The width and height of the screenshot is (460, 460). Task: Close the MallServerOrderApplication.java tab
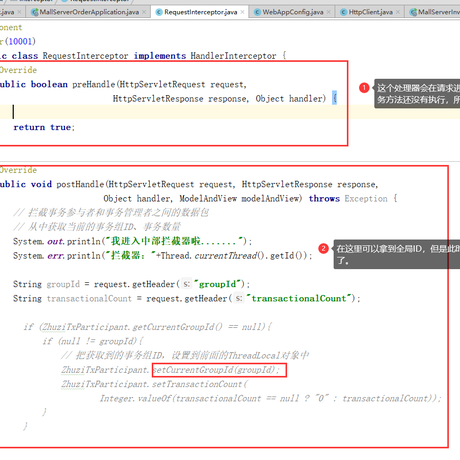click(x=144, y=12)
